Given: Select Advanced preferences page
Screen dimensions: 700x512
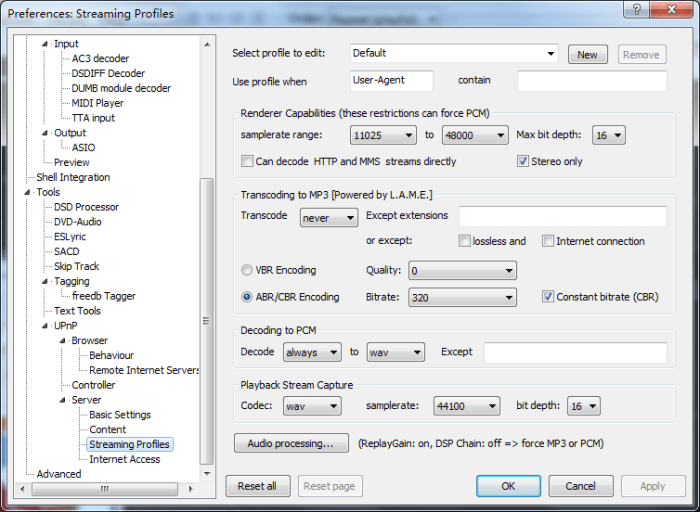Looking at the screenshot, I should tap(58, 474).
